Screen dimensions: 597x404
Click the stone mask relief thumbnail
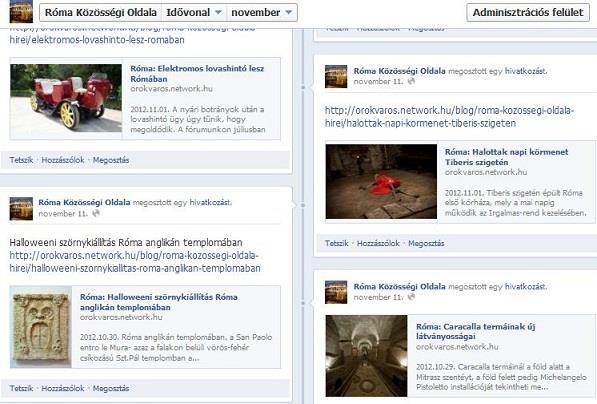[41, 327]
